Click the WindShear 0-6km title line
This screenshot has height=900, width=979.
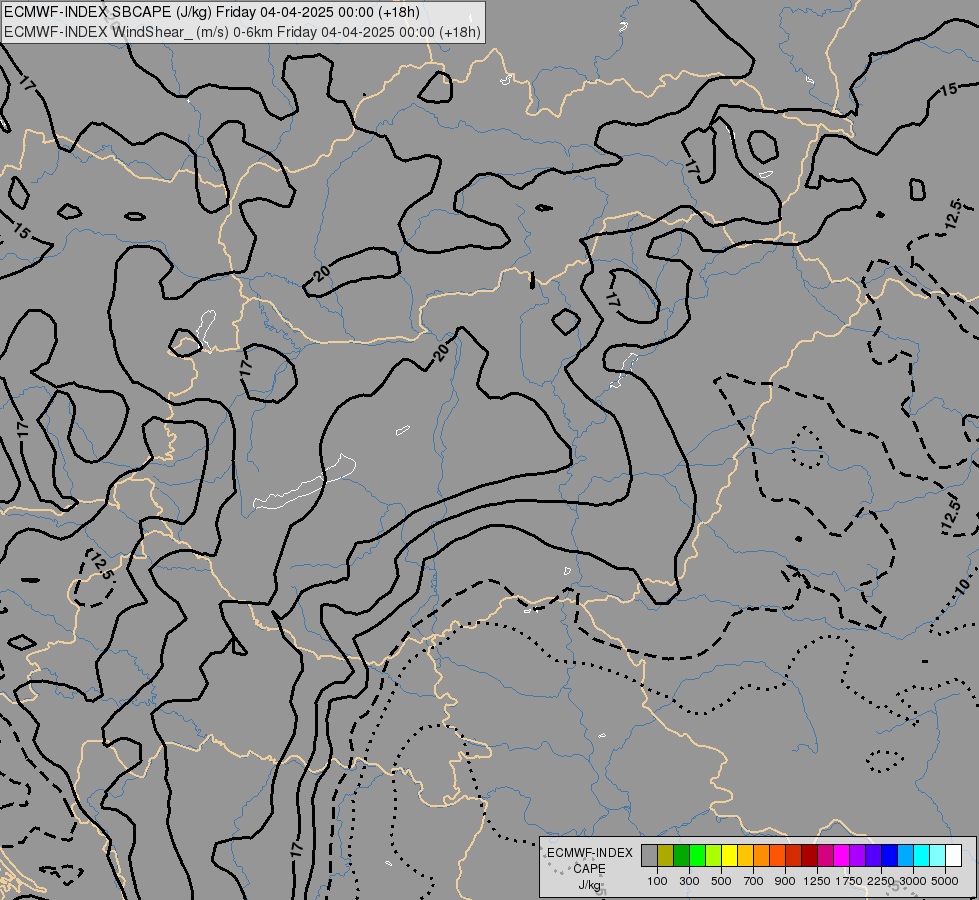(x=242, y=32)
